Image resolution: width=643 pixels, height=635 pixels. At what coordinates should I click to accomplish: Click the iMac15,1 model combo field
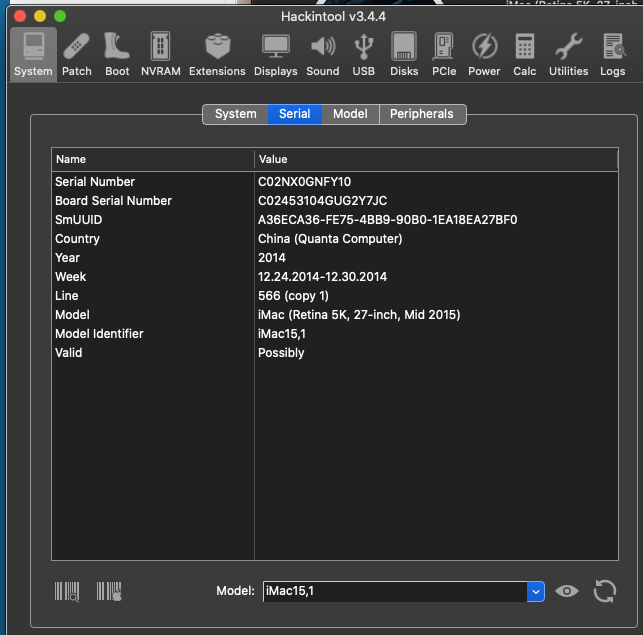click(x=395, y=592)
